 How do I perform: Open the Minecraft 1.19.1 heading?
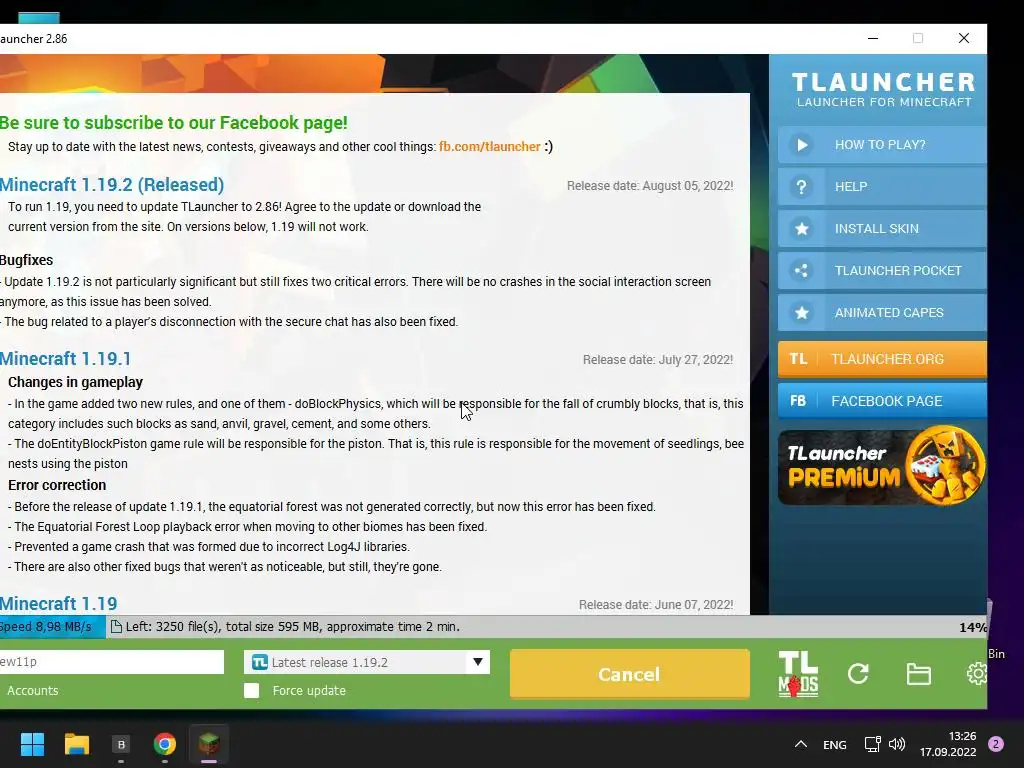[x=65, y=359]
